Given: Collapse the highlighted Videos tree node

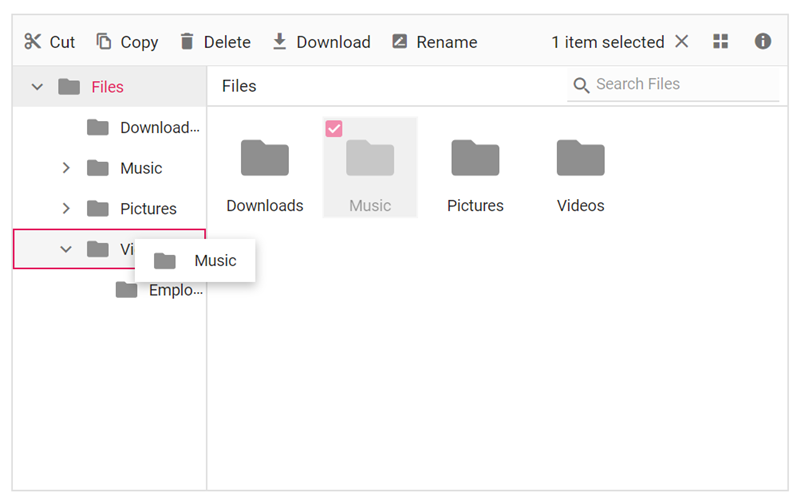Looking at the screenshot, I should [x=66, y=249].
